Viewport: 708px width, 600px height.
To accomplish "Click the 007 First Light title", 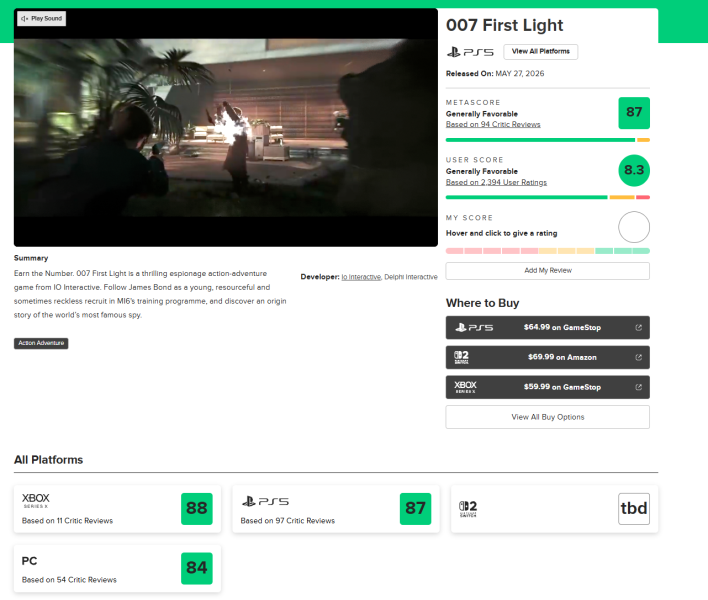I will [504, 25].
